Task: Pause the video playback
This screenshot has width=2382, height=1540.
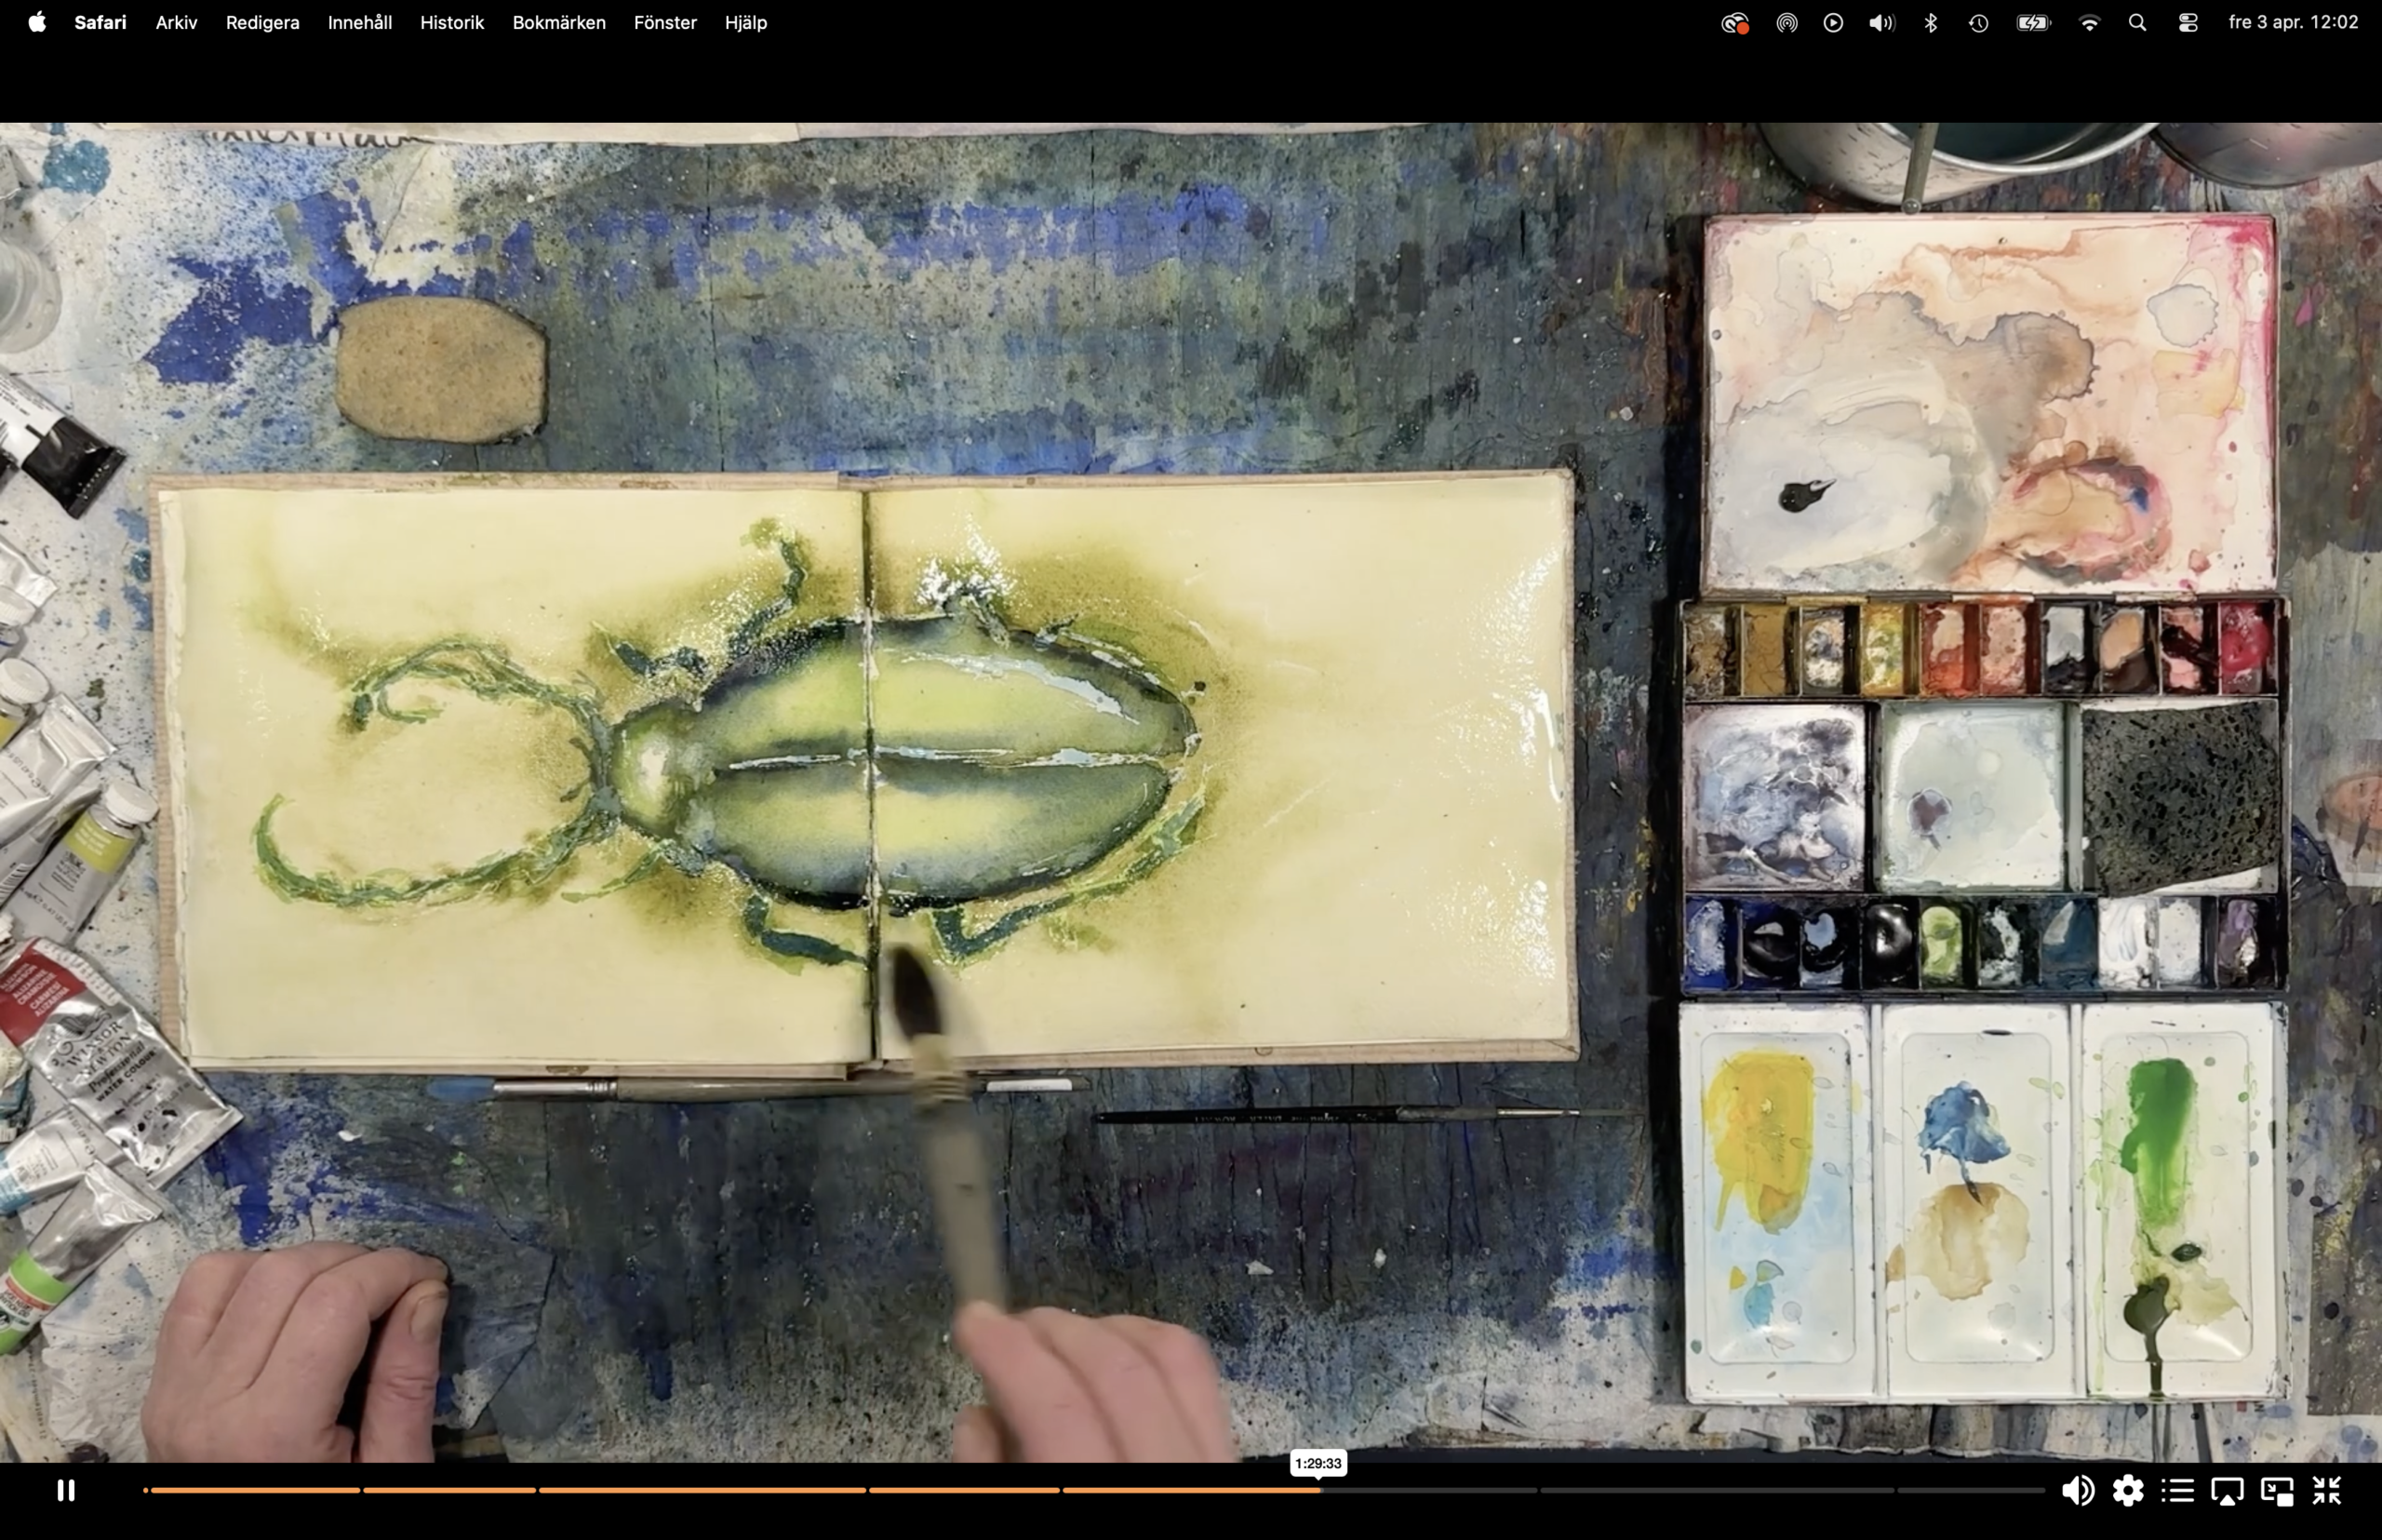Action: pyautogui.click(x=66, y=1490)
